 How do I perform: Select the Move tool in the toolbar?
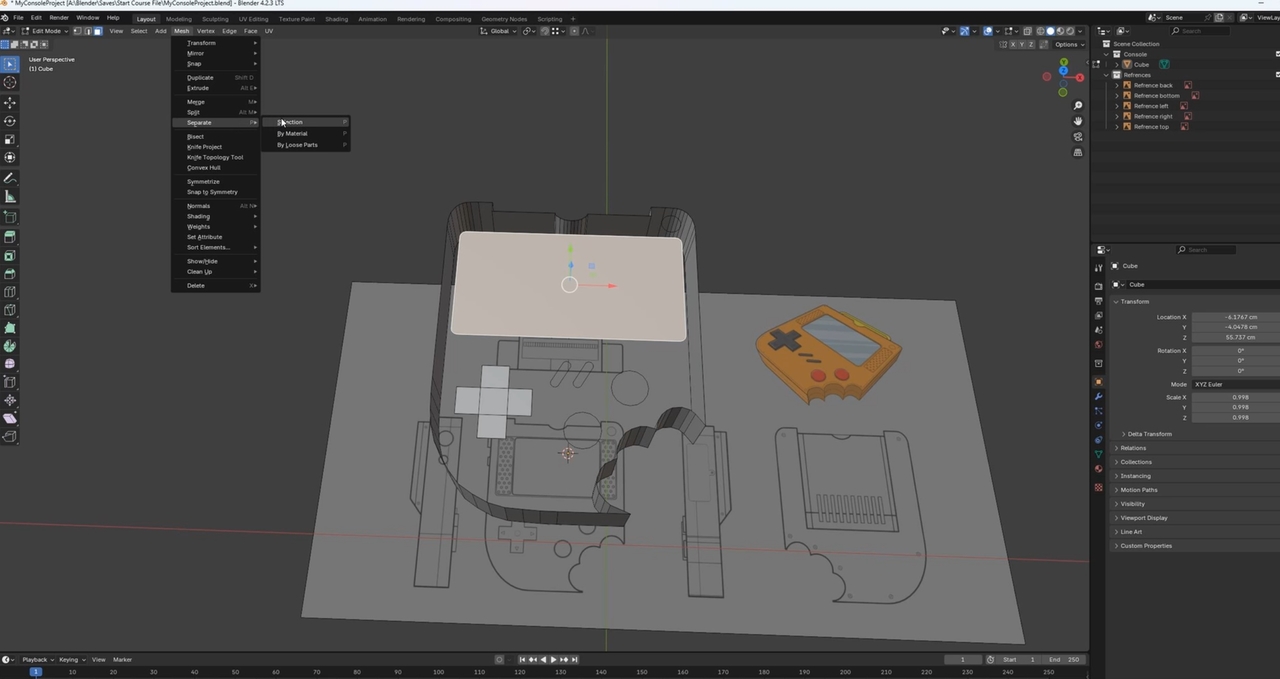point(10,103)
